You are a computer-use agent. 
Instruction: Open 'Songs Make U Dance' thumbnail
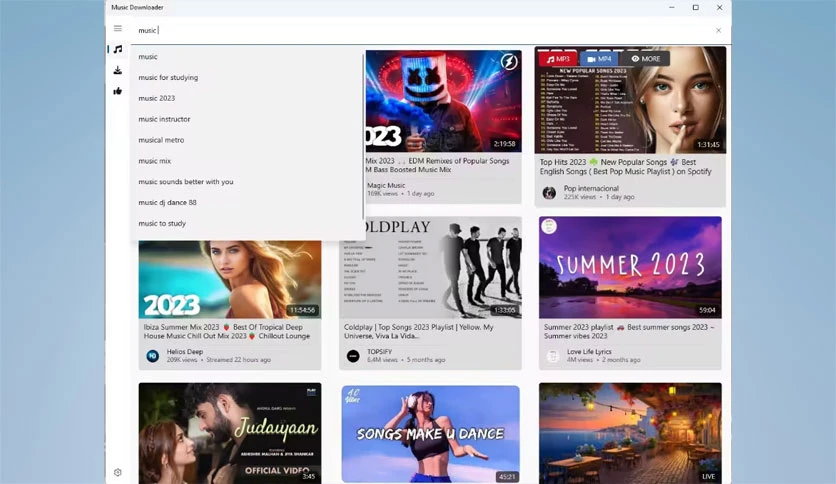[x=430, y=434]
